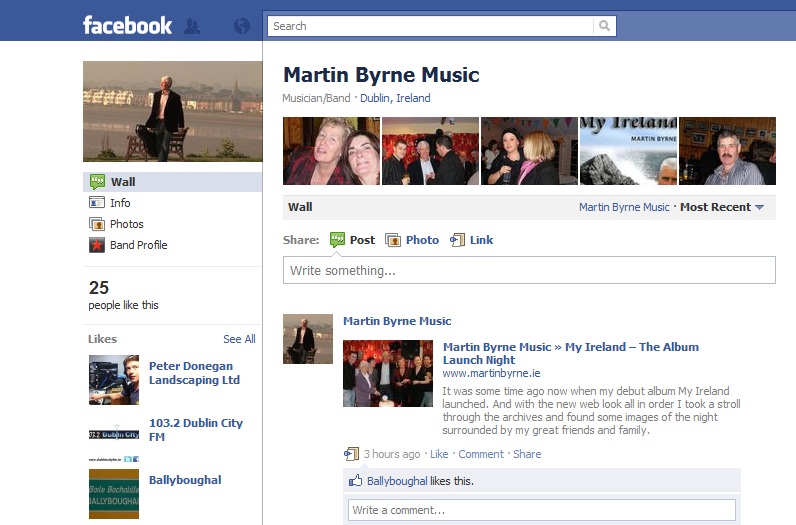Click the 25 people like this count
The height and width of the screenshot is (525, 796).
point(123,295)
